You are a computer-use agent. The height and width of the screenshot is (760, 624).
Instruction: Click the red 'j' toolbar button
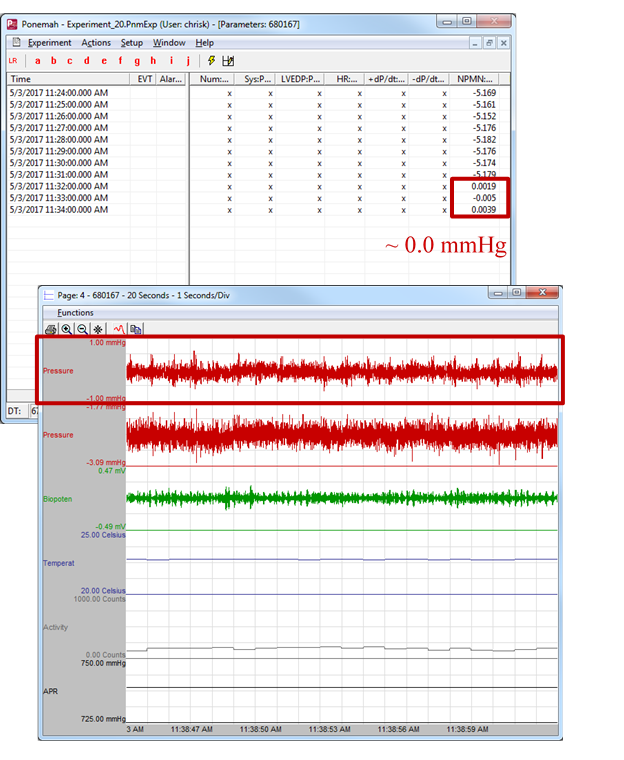[188, 61]
